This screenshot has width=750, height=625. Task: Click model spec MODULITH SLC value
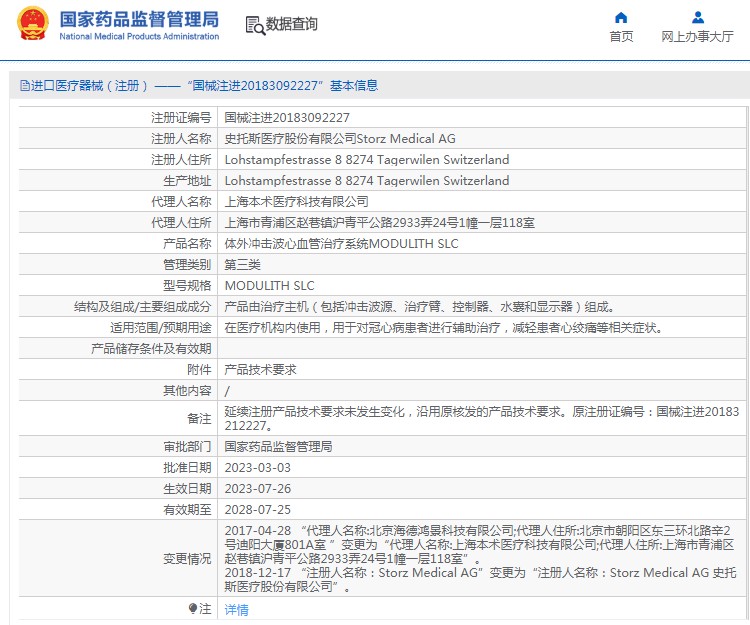click(269, 286)
